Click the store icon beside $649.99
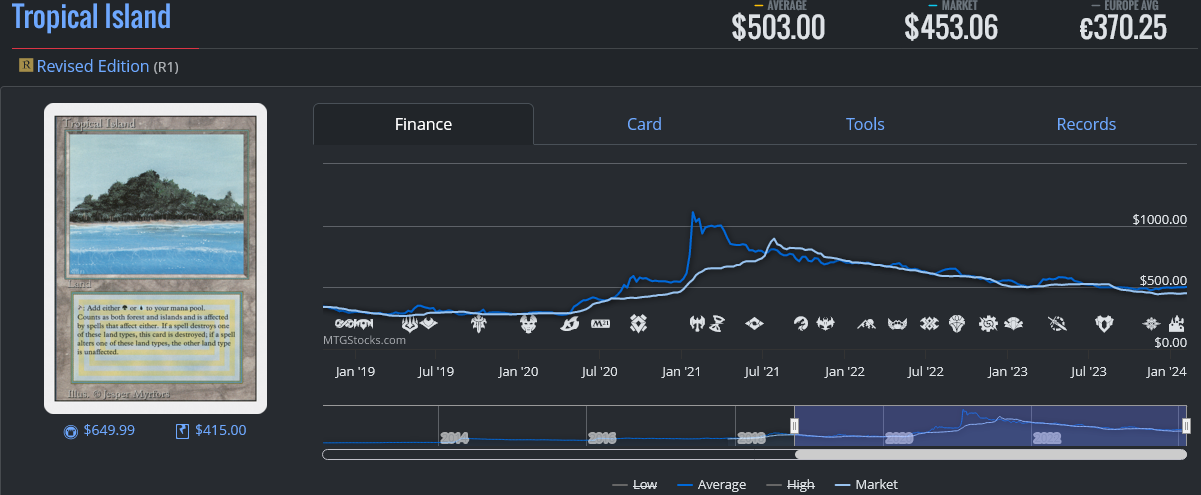Viewport: 1201px width, 495px height. coord(70,432)
